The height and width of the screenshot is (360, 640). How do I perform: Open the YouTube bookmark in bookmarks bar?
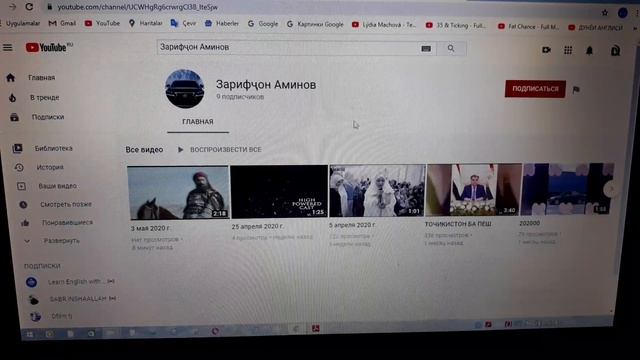[102, 23]
